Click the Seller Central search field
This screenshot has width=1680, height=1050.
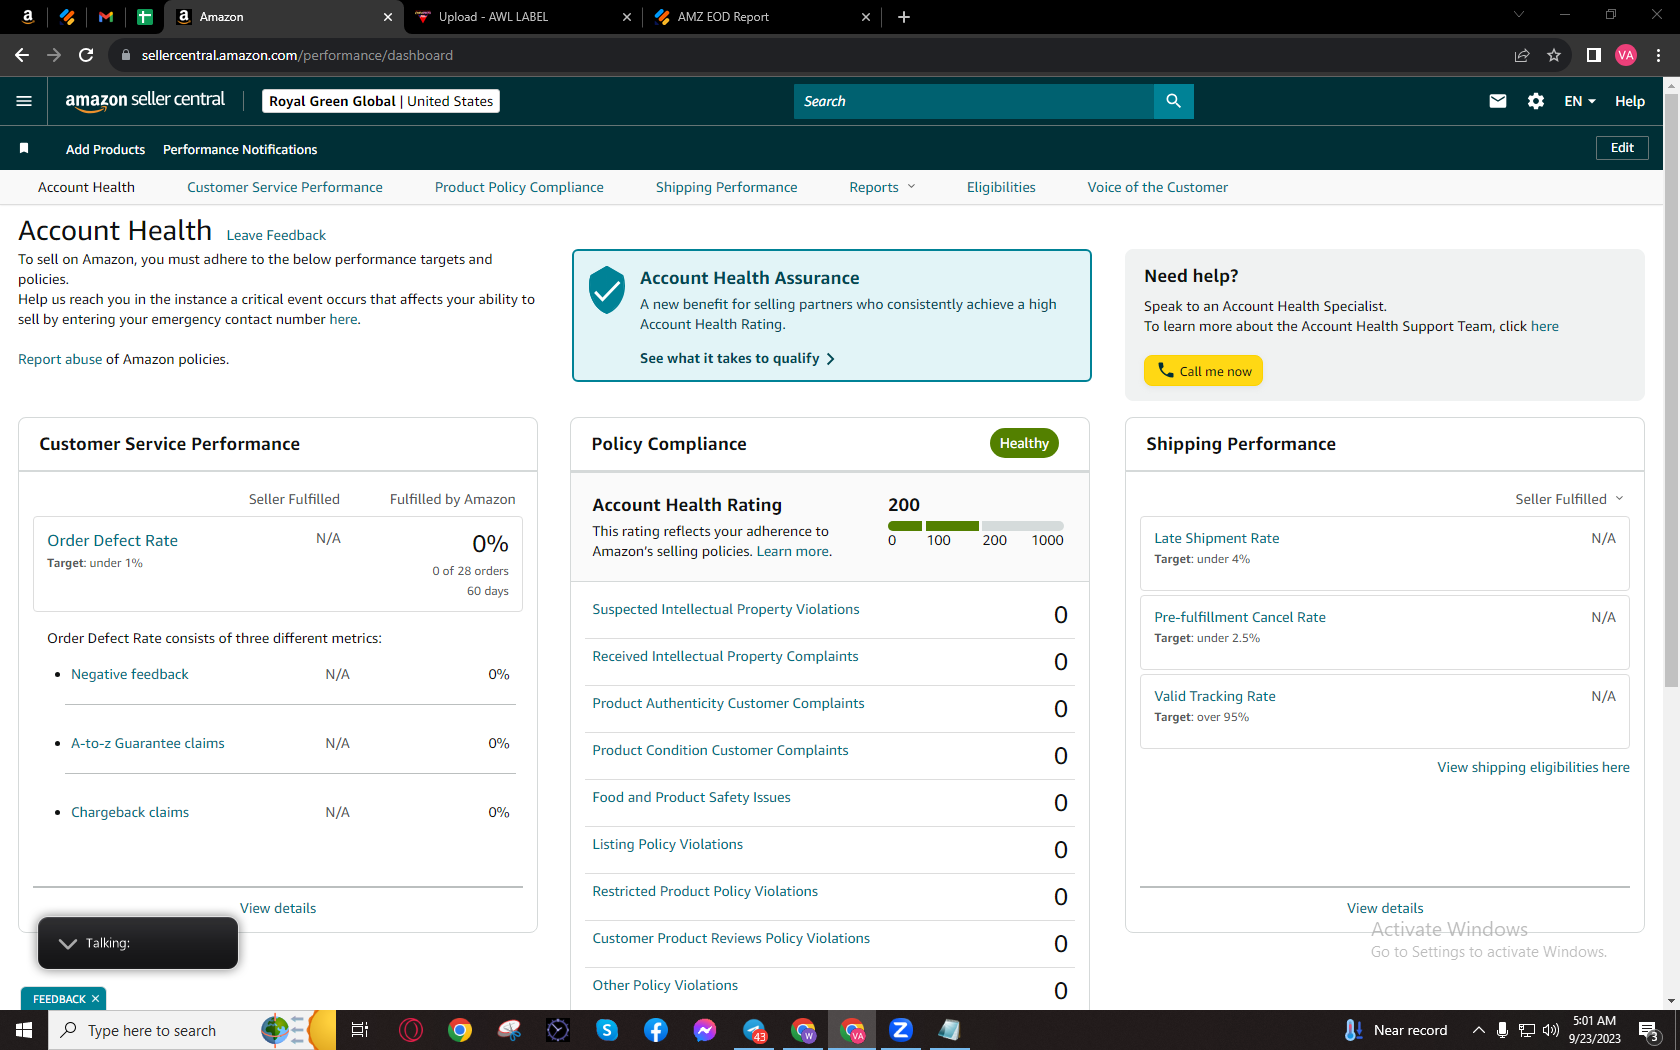point(973,101)
